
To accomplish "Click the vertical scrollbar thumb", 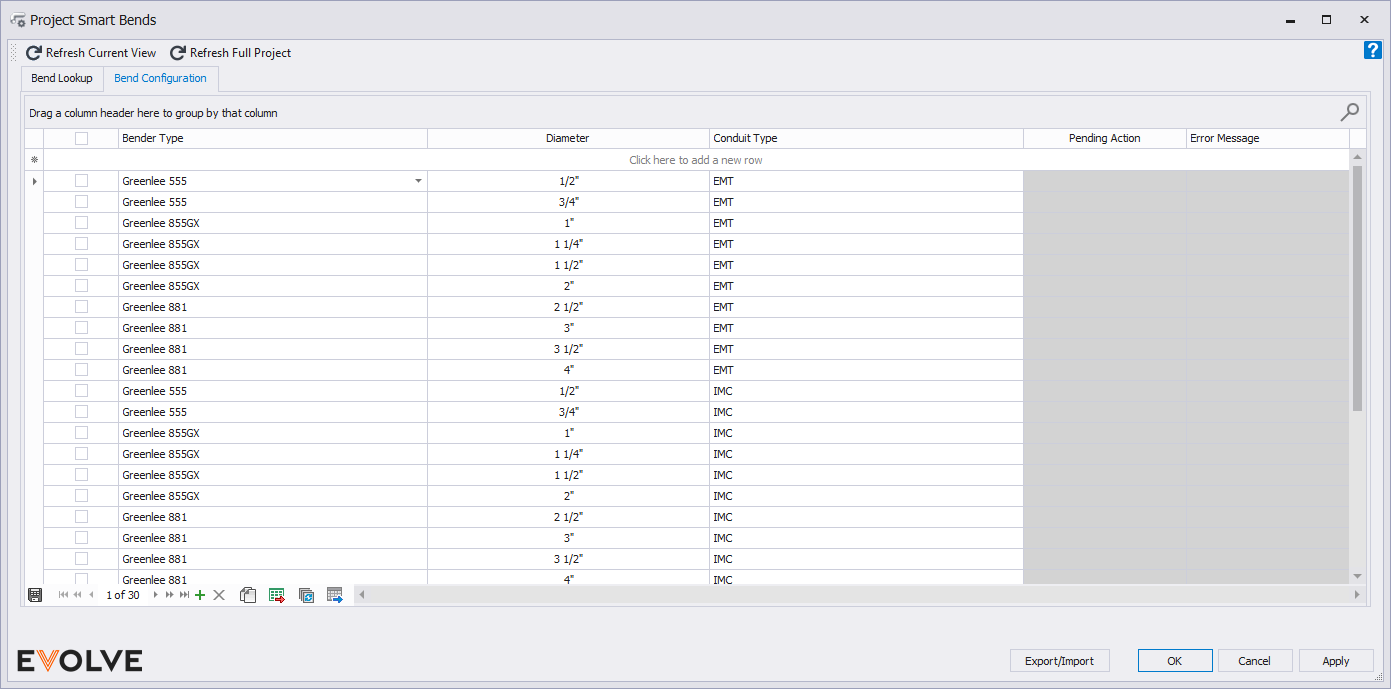I will (x=1357, y=288).
